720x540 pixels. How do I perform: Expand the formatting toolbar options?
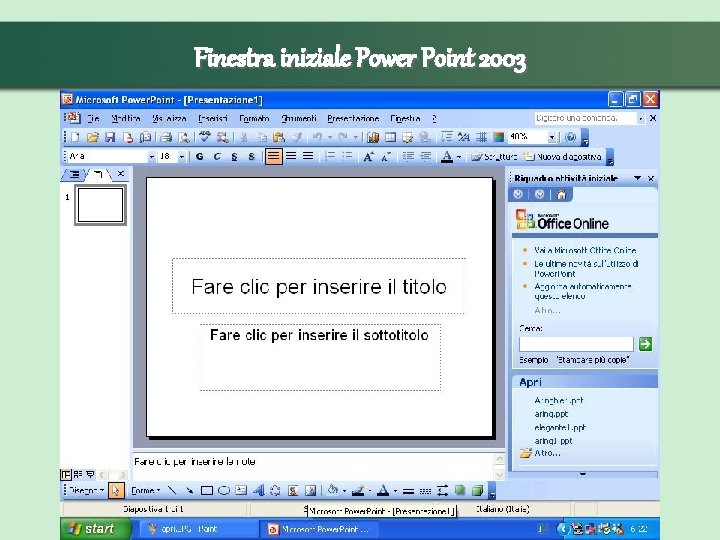click(x=610, y=157)
